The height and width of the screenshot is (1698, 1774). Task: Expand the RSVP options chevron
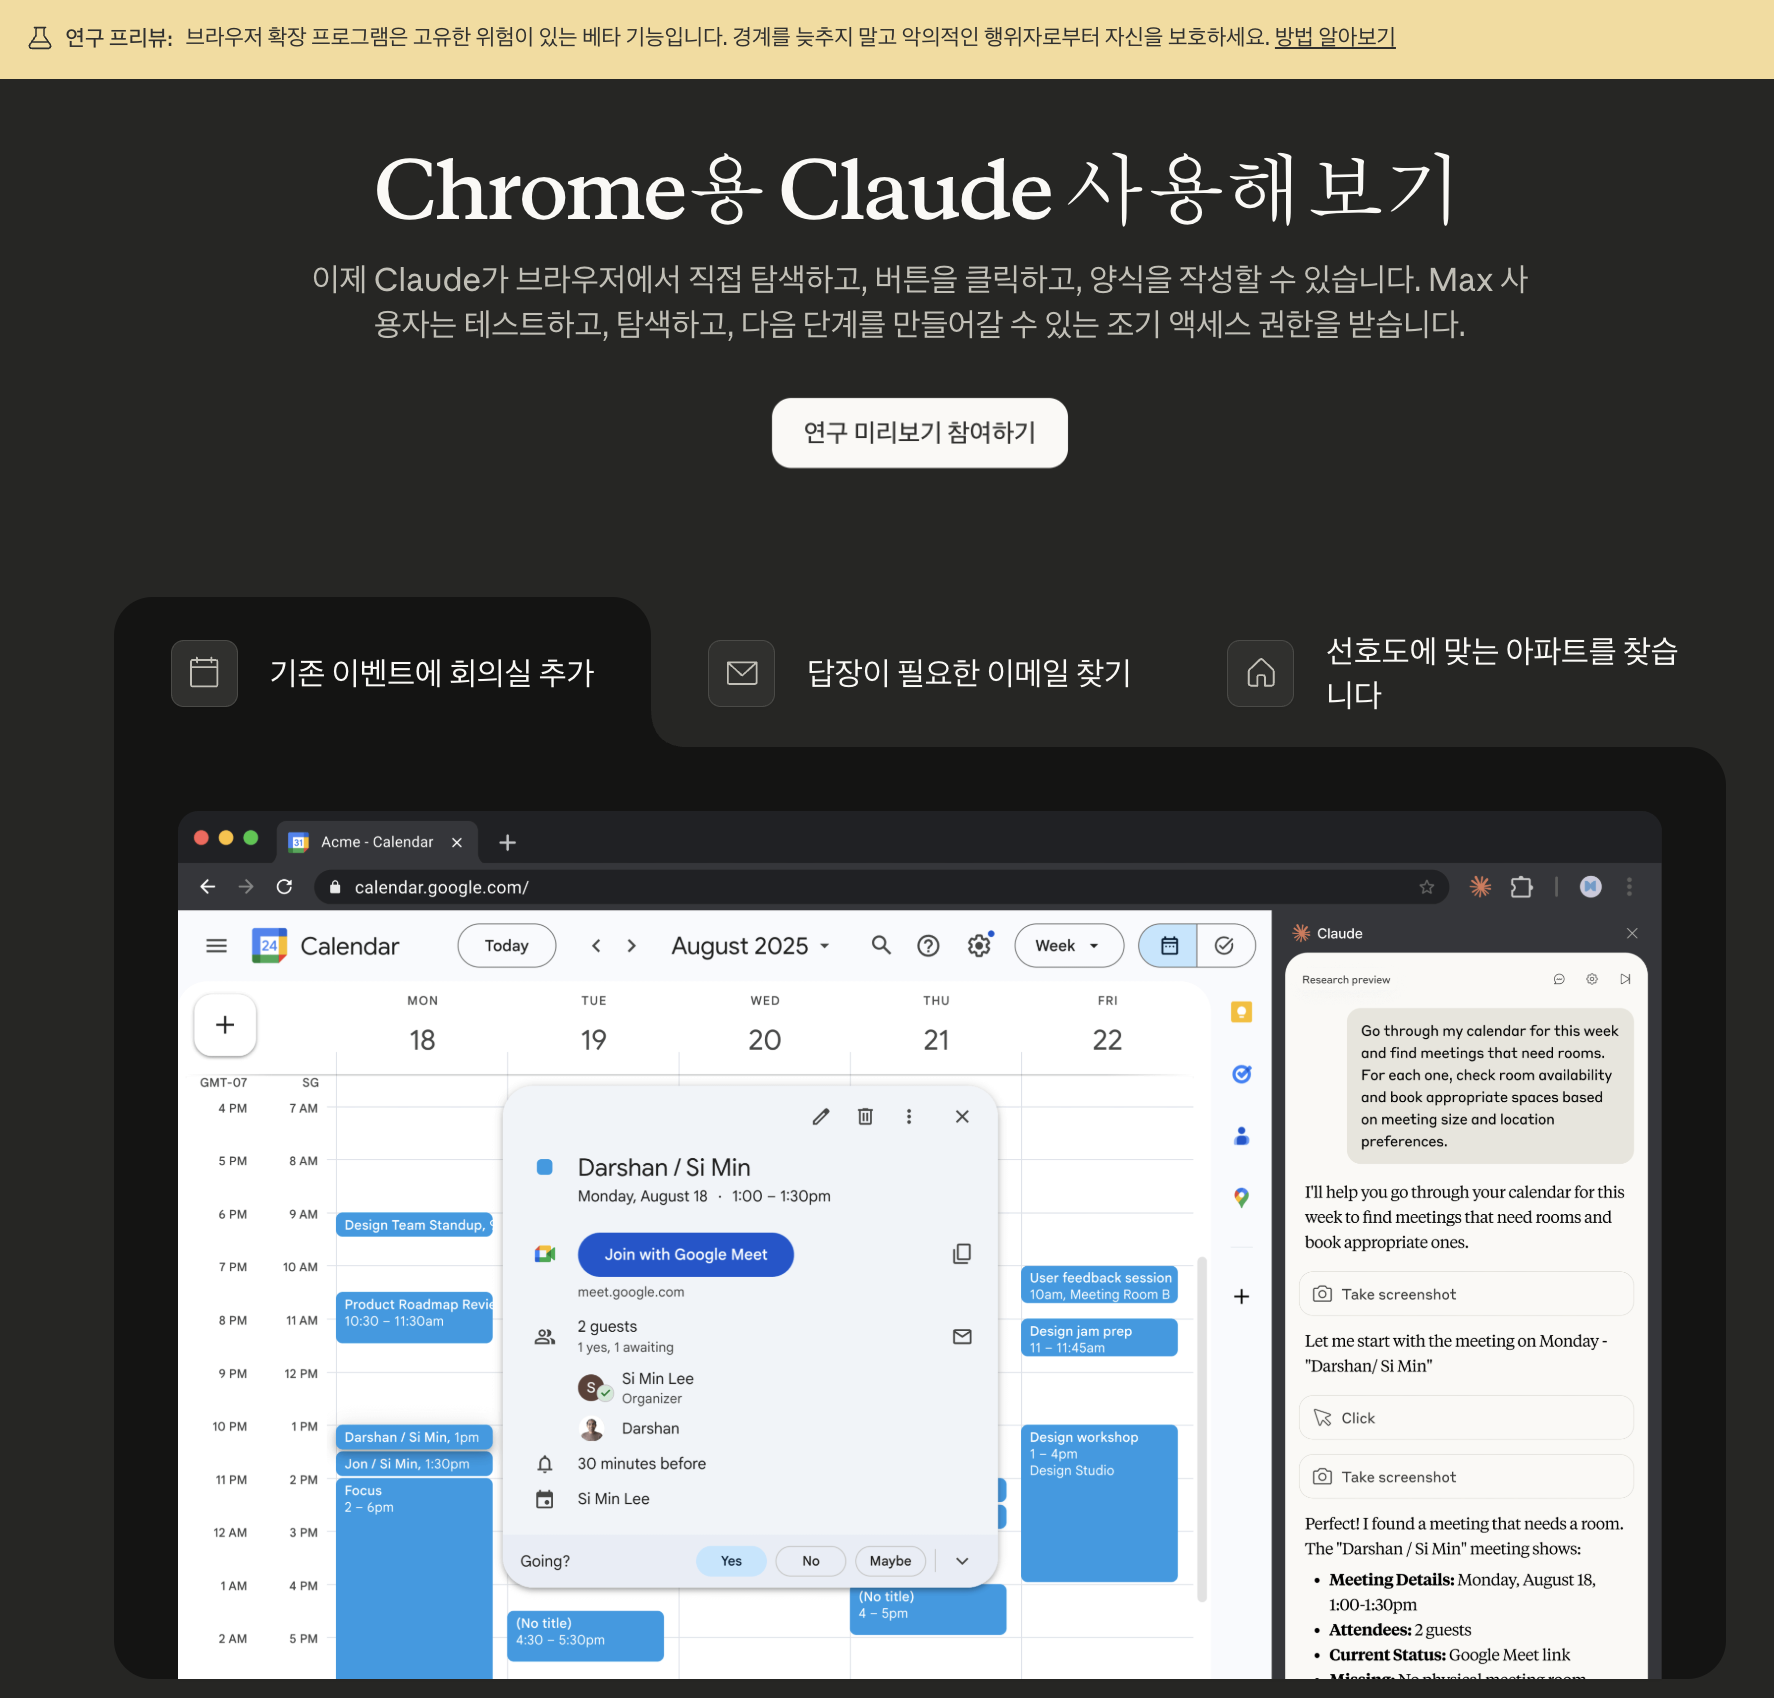tap(962, 1561)
